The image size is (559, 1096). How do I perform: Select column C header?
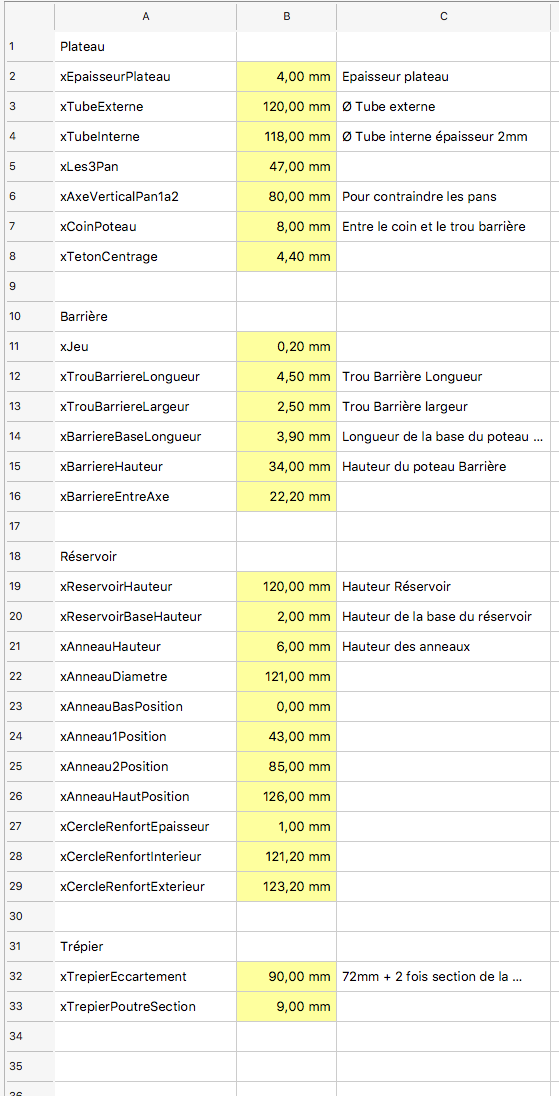tap(444, 17)
